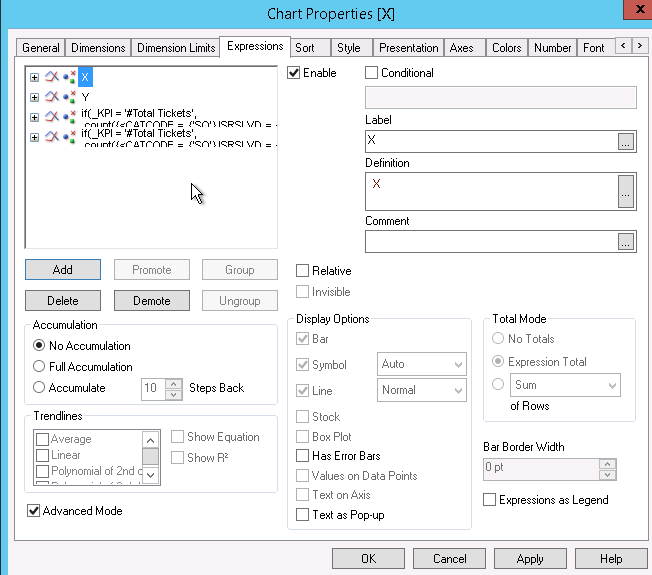Click the Label input field

pos(491,141)
